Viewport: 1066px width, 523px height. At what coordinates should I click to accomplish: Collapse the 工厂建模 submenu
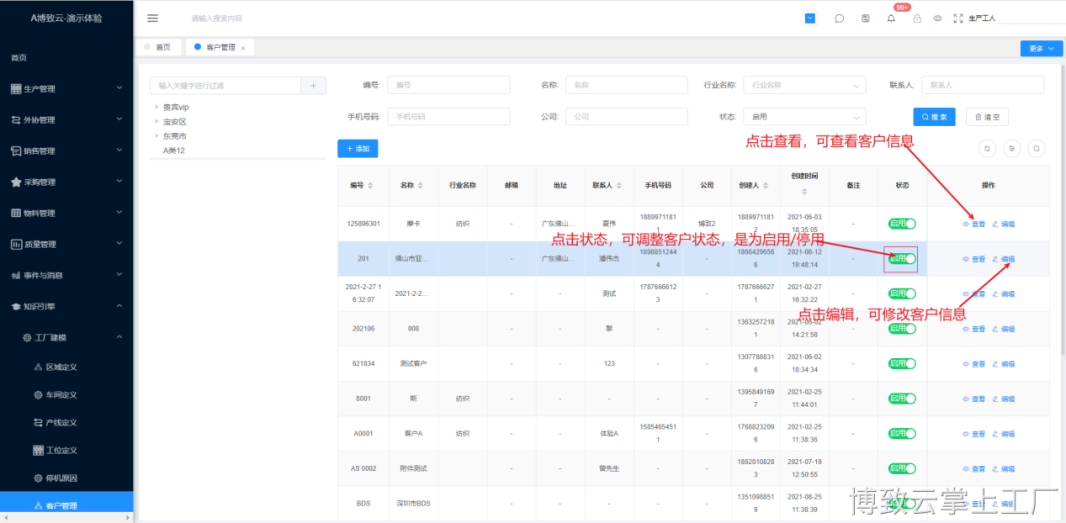click(x=67, y=337)
